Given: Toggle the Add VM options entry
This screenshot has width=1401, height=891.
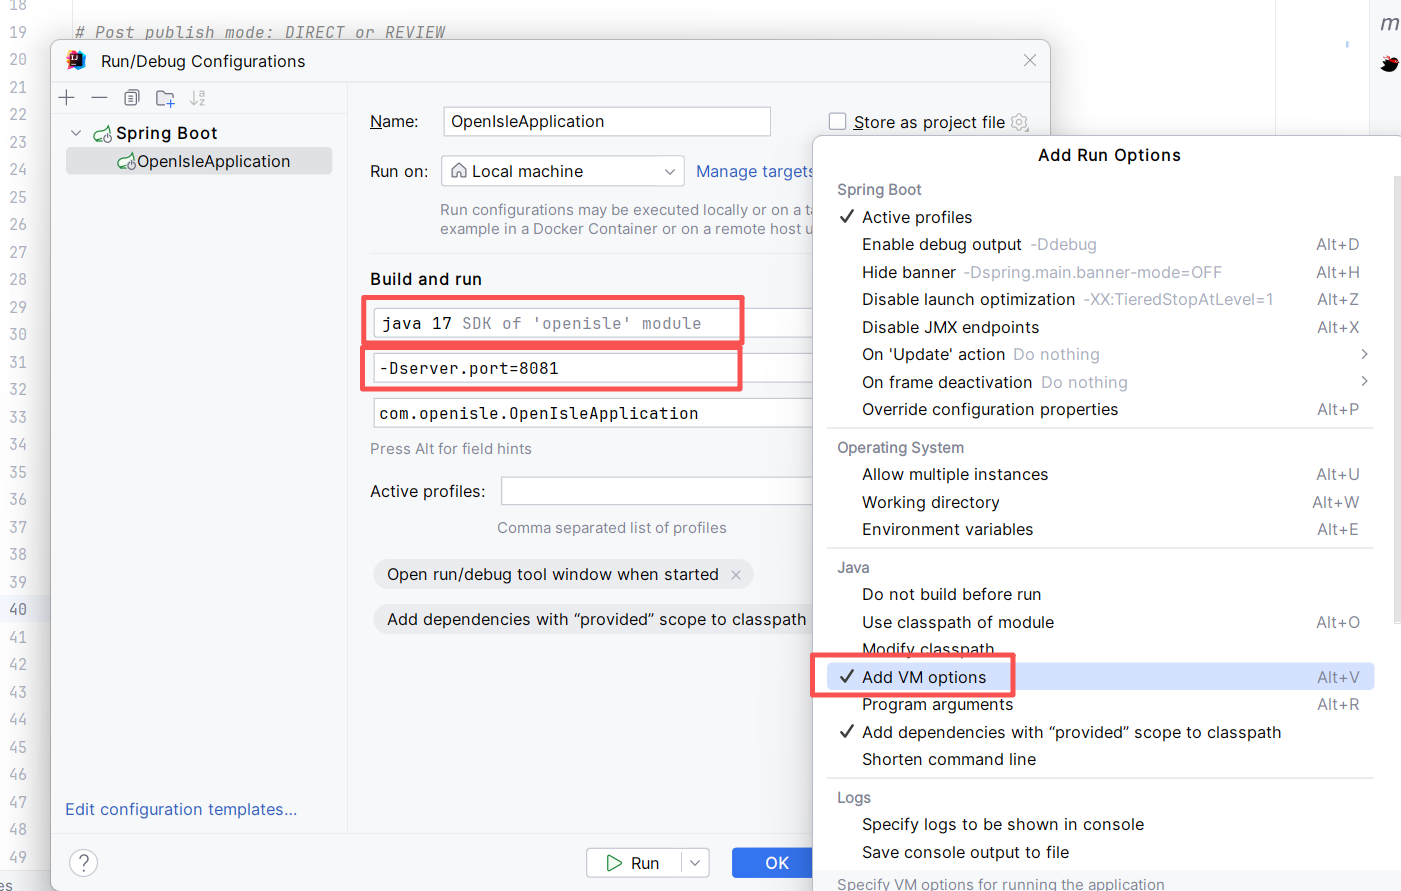Looking at the screenshot, I should pos(923,677).
